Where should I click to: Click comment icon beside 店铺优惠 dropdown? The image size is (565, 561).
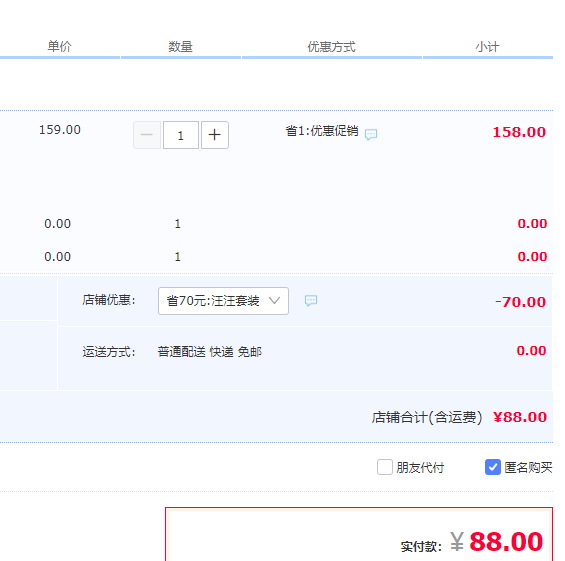[x=311, y=300]
